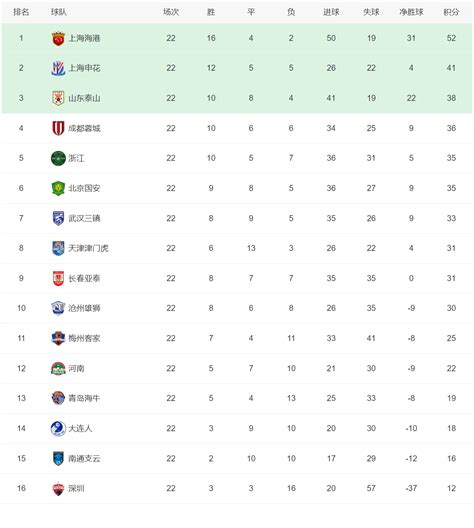The image size is (474, 528).
Task: Open the 沧州雄狮 team name link
Action: 84,308
